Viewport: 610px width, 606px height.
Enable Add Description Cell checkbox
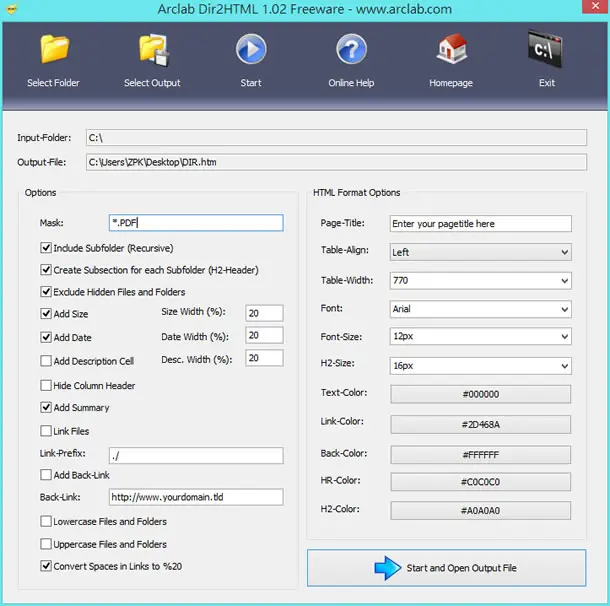[x=46, y=361]
